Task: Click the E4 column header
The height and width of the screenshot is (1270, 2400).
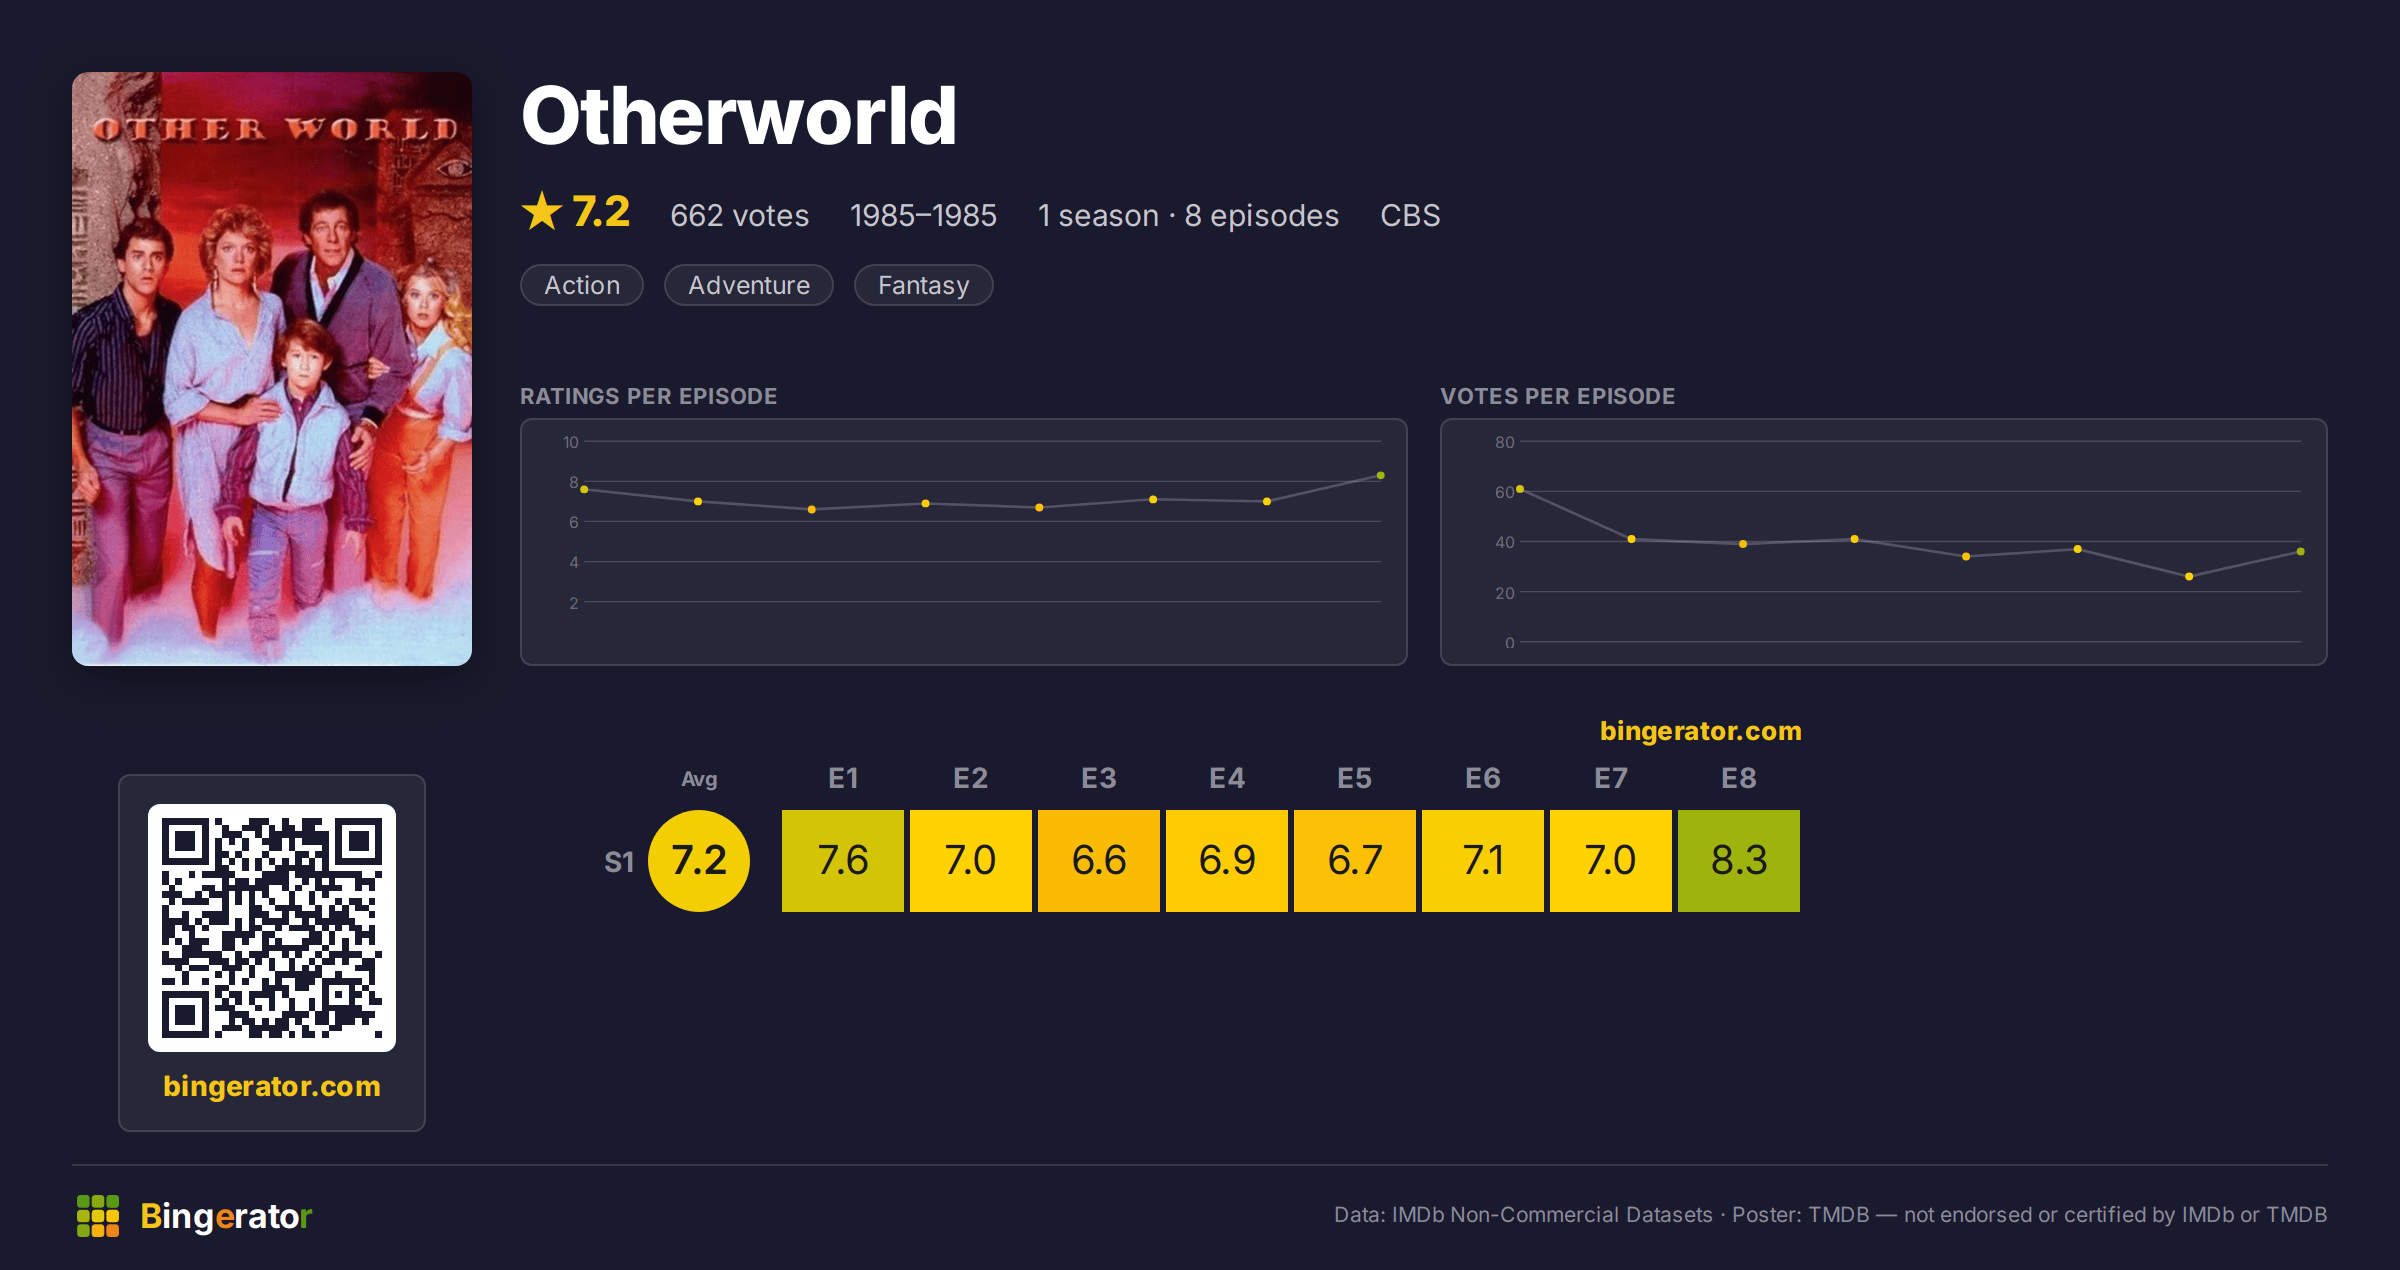Action: coord(1227,778)
